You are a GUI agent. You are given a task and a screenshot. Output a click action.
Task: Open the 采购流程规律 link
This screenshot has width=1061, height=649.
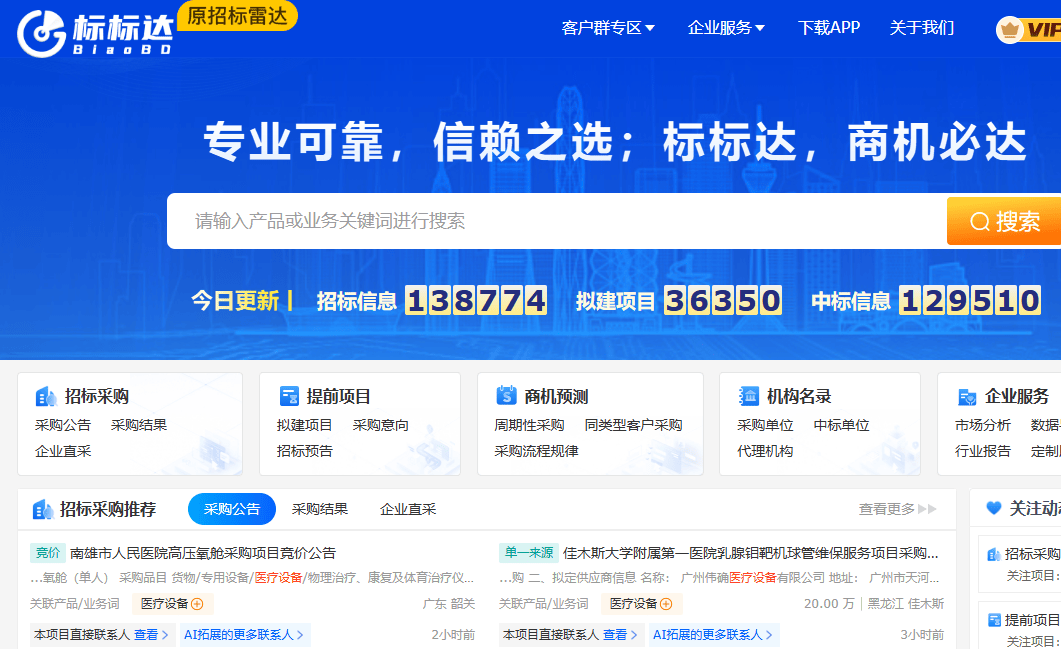pos(537,451)
